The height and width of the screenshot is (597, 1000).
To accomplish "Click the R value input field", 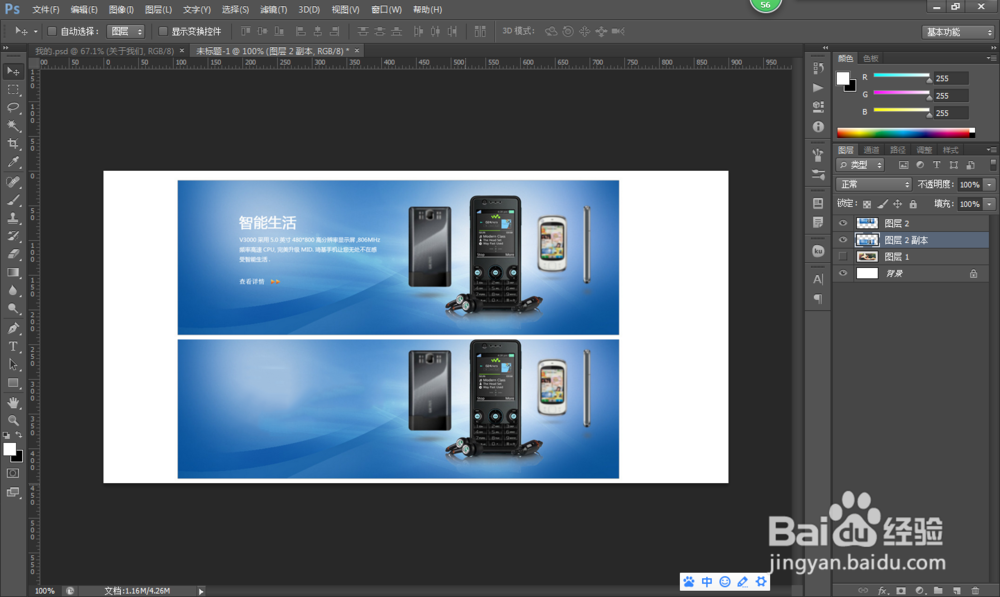I will (951, 78).
